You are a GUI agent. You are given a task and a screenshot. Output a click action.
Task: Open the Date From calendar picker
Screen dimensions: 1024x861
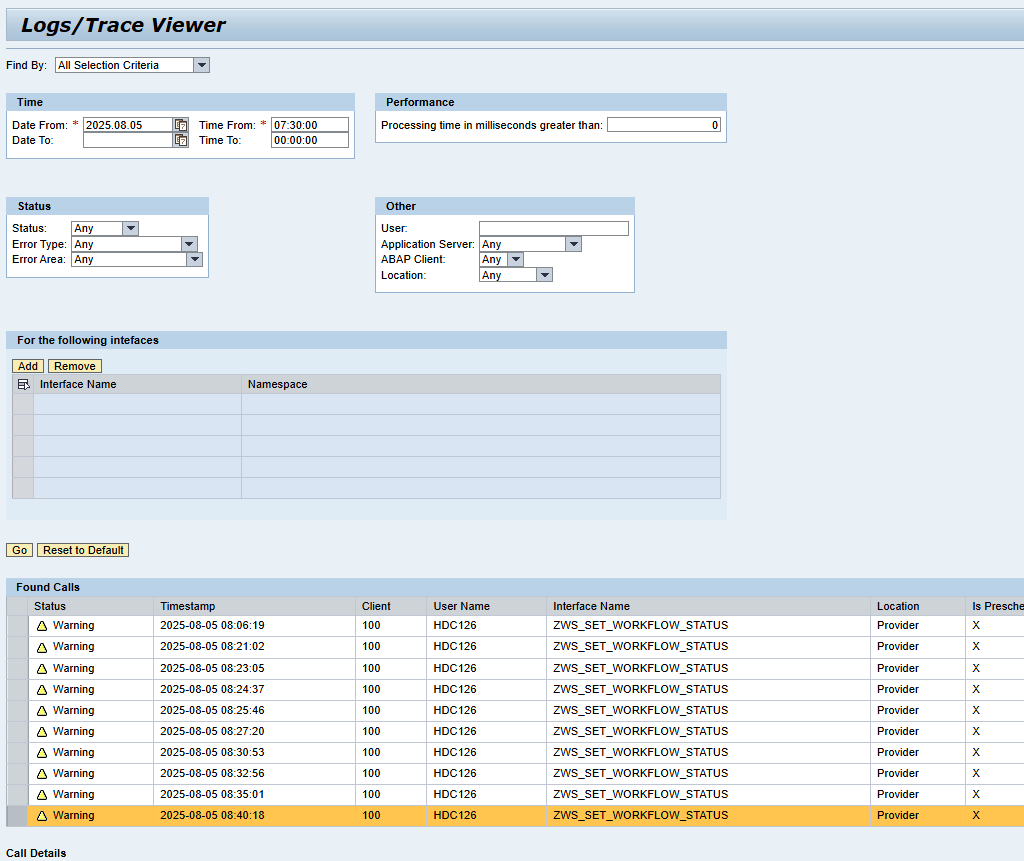point(181,125)
